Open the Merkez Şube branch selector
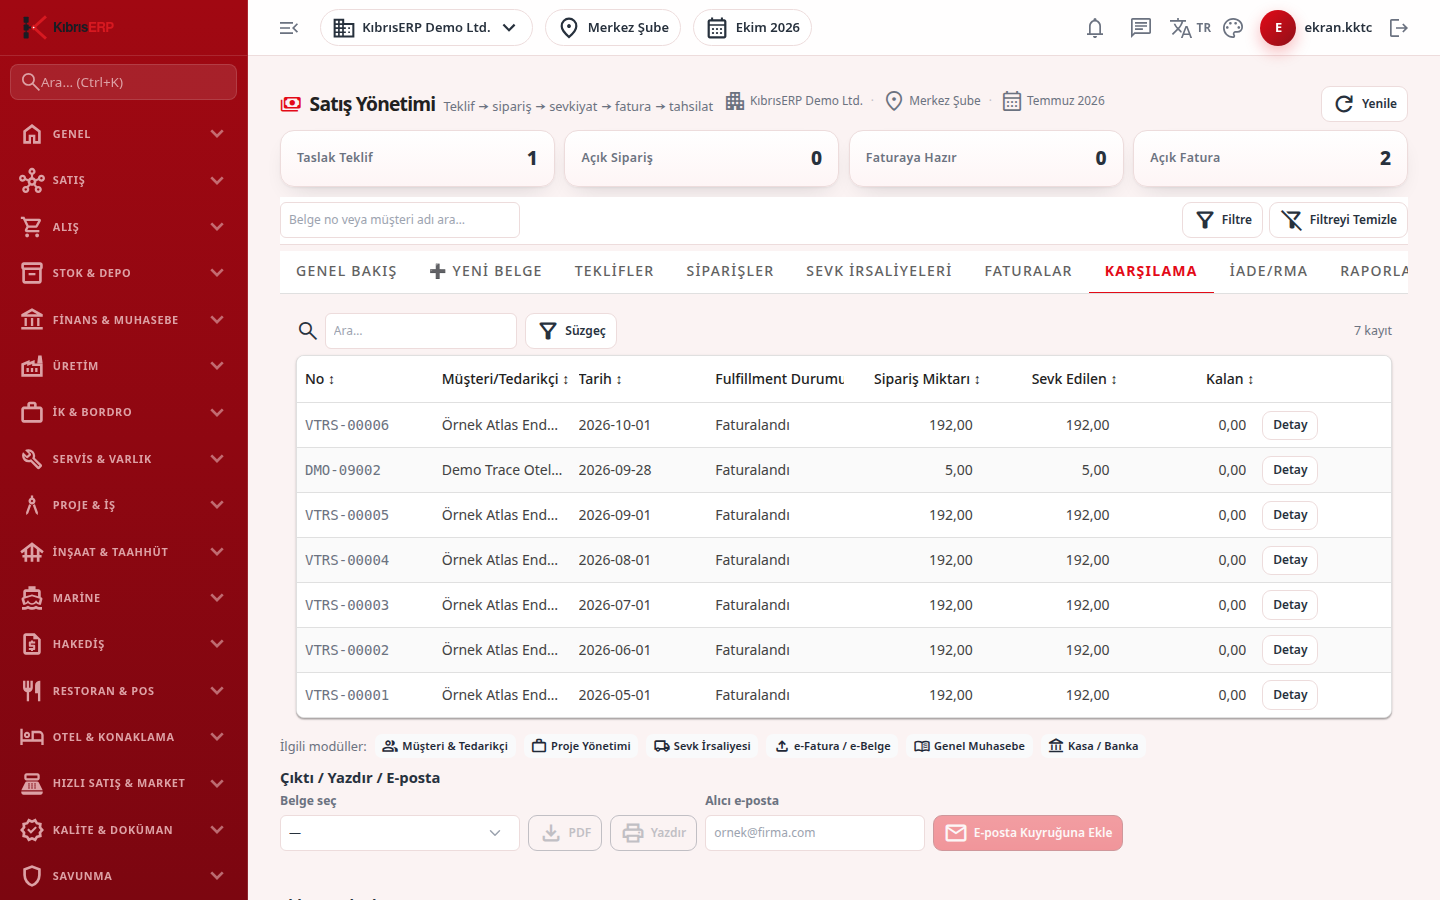Image resolution: width=1440 pixels, height=900 pixels. pyautogui.click(x=613, y=28)
